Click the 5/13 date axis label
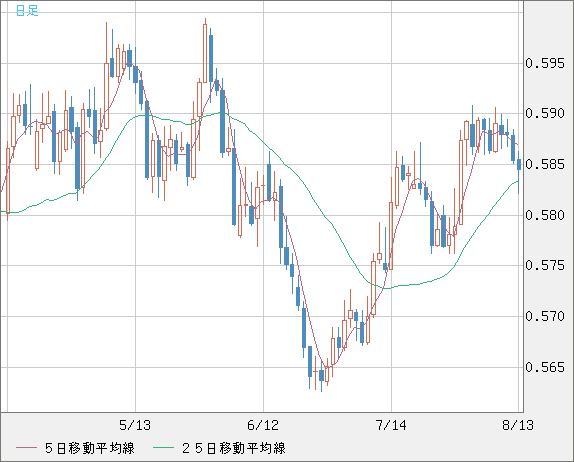 point(135,425)
